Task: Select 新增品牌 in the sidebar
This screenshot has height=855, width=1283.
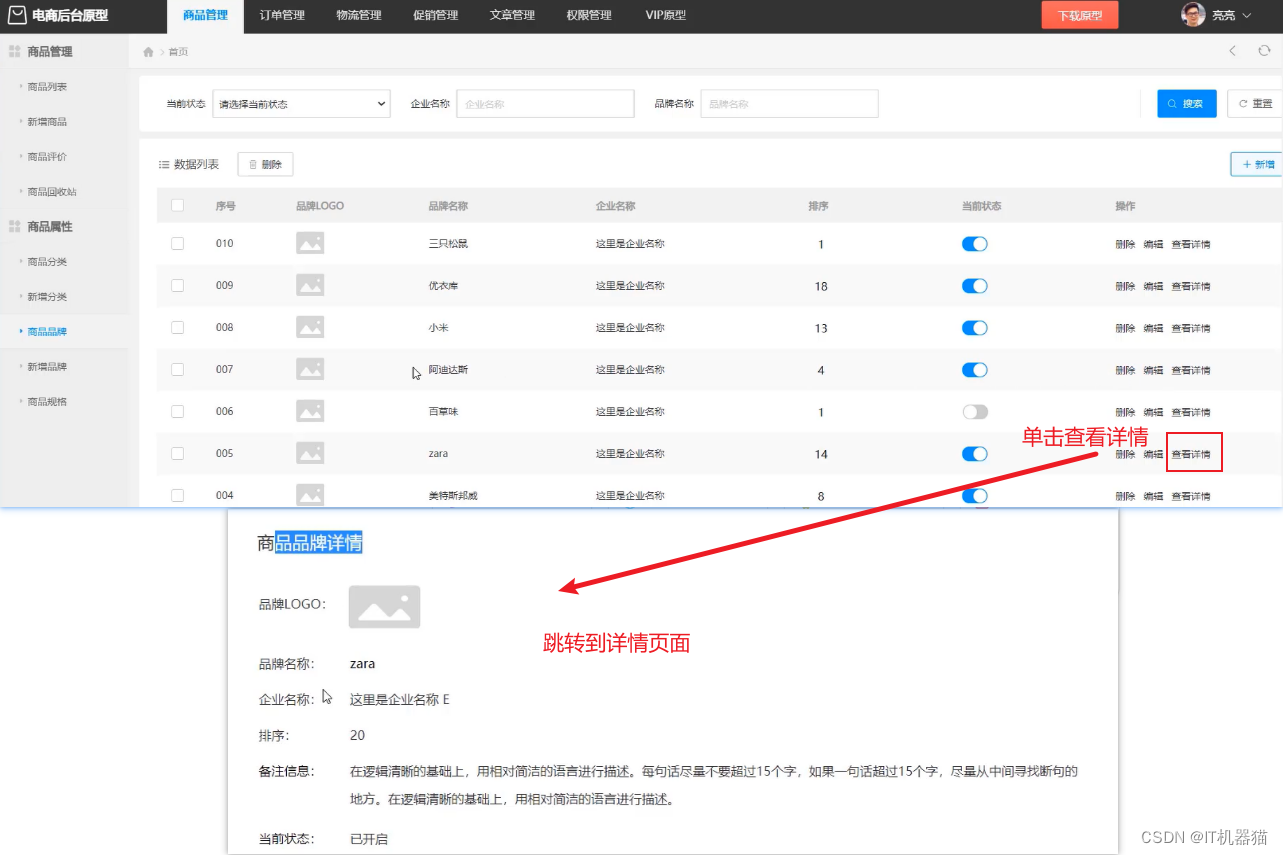Action: 47,367
